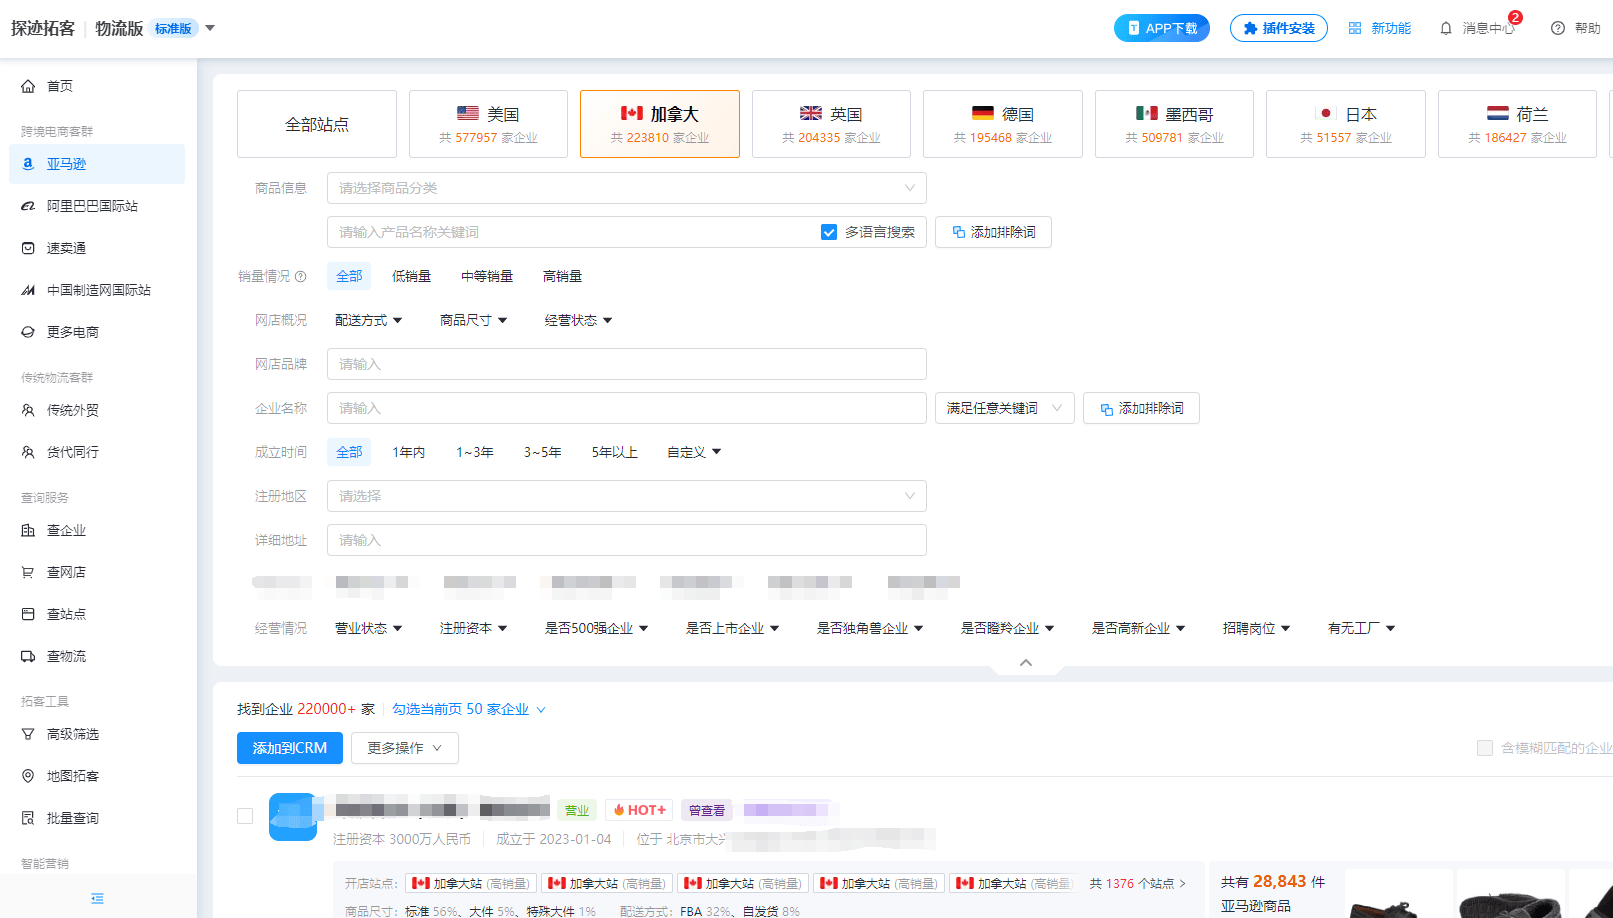Image resolution: width=1613 pixels, height=918 pixels.
Task: Open 传统外贸 sidebar icon
Action: (28, 410)
